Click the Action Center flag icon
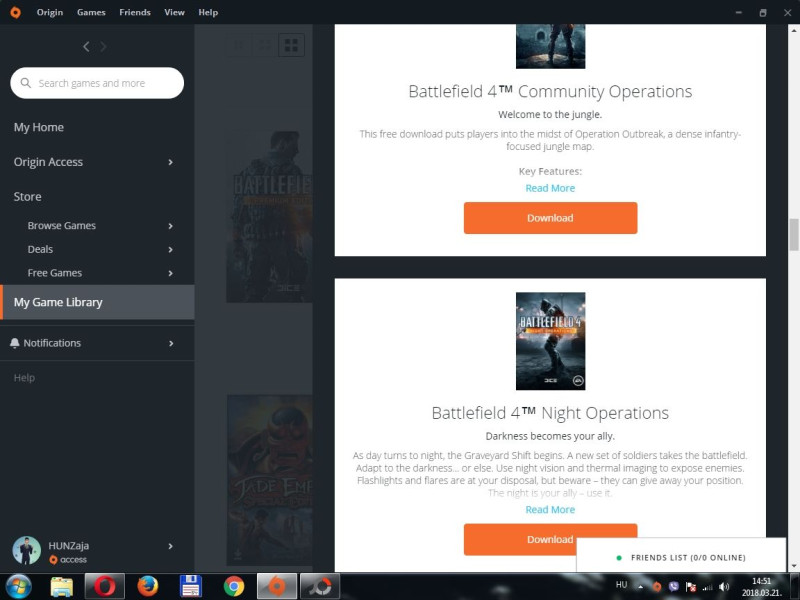The image size is (800, 600). pyautogui.click(x=690, y=587)
